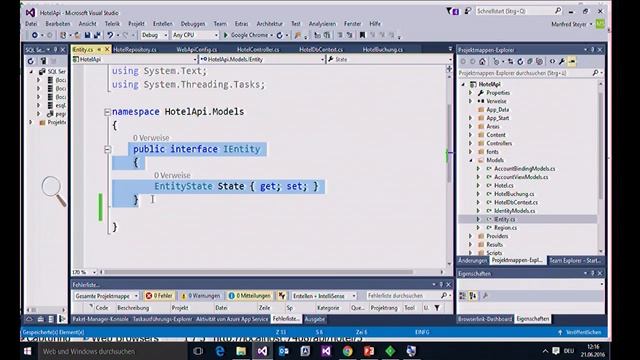
Task: Collapse the IEntity interface code block
Action: pos(107,149)
